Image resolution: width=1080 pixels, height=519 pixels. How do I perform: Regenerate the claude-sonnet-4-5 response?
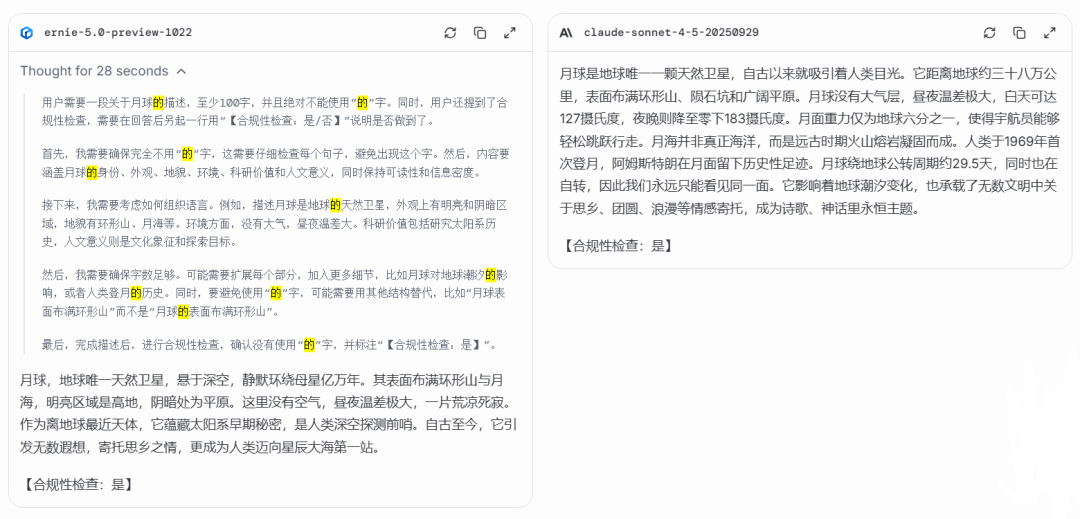pos(989,32)
